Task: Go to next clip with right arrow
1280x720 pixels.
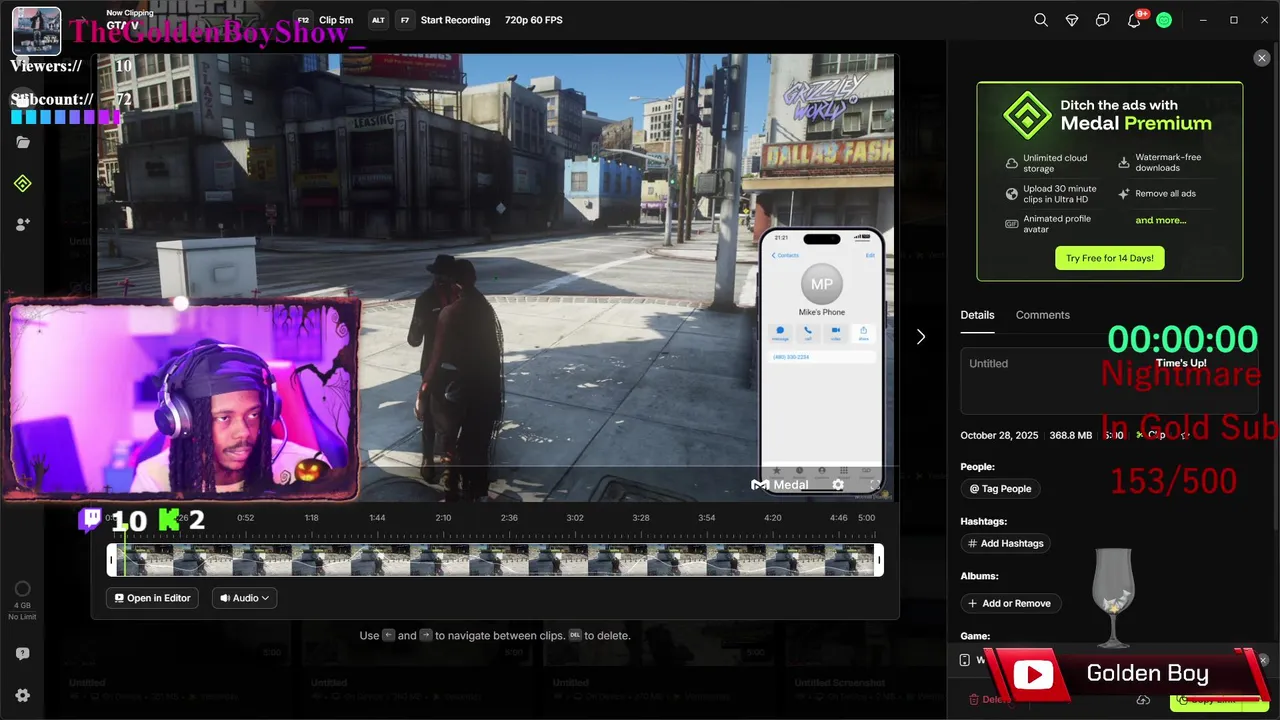Action: 921,337
